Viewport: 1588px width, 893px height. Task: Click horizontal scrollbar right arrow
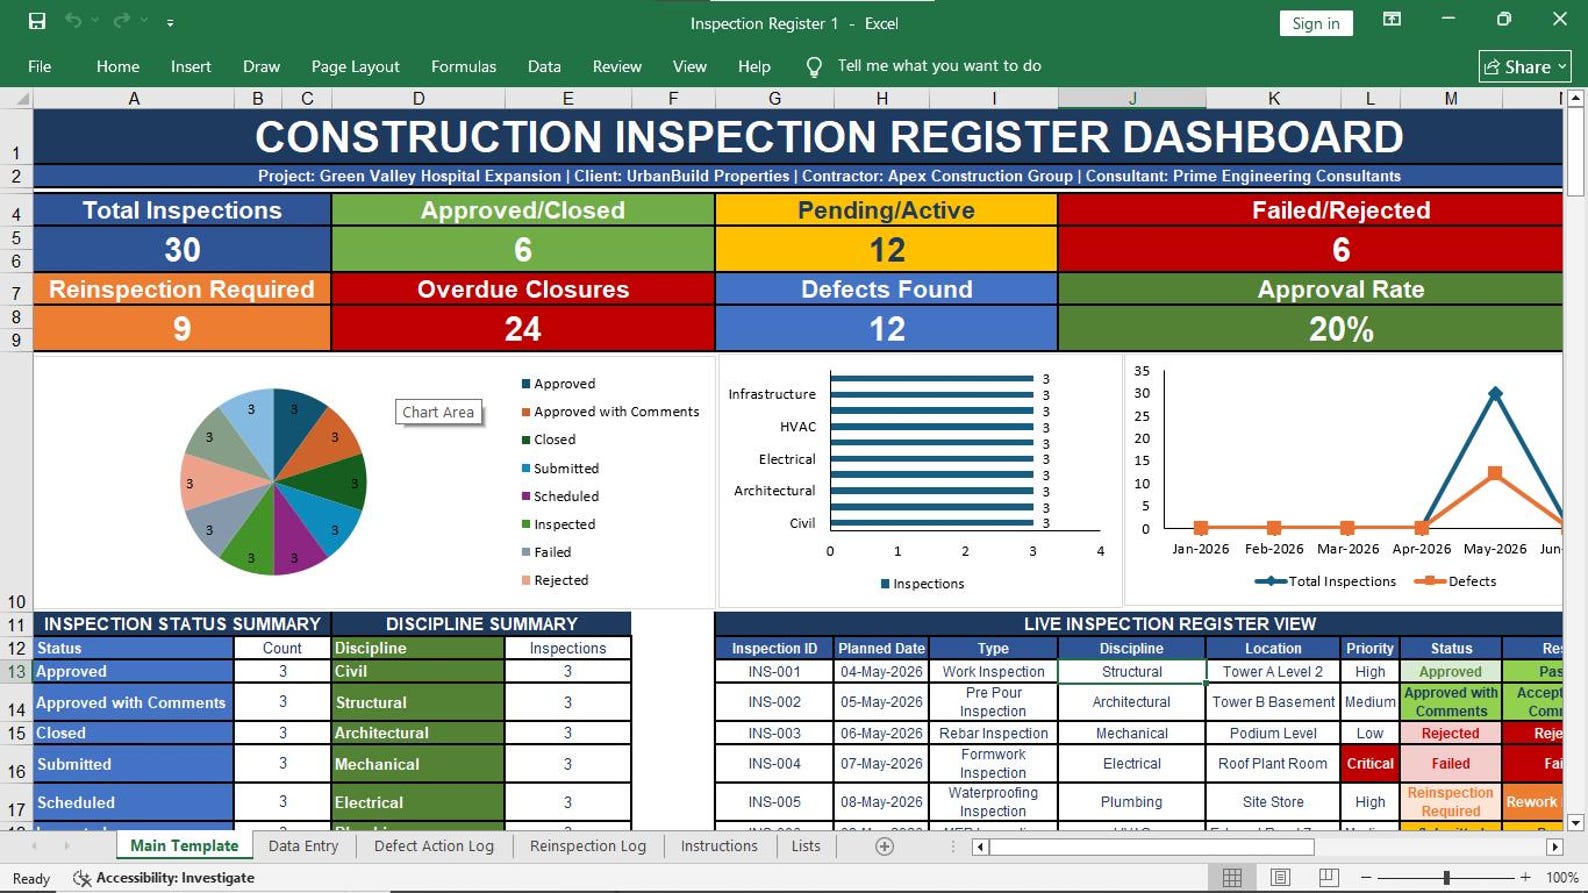[x=1554, y=847]
